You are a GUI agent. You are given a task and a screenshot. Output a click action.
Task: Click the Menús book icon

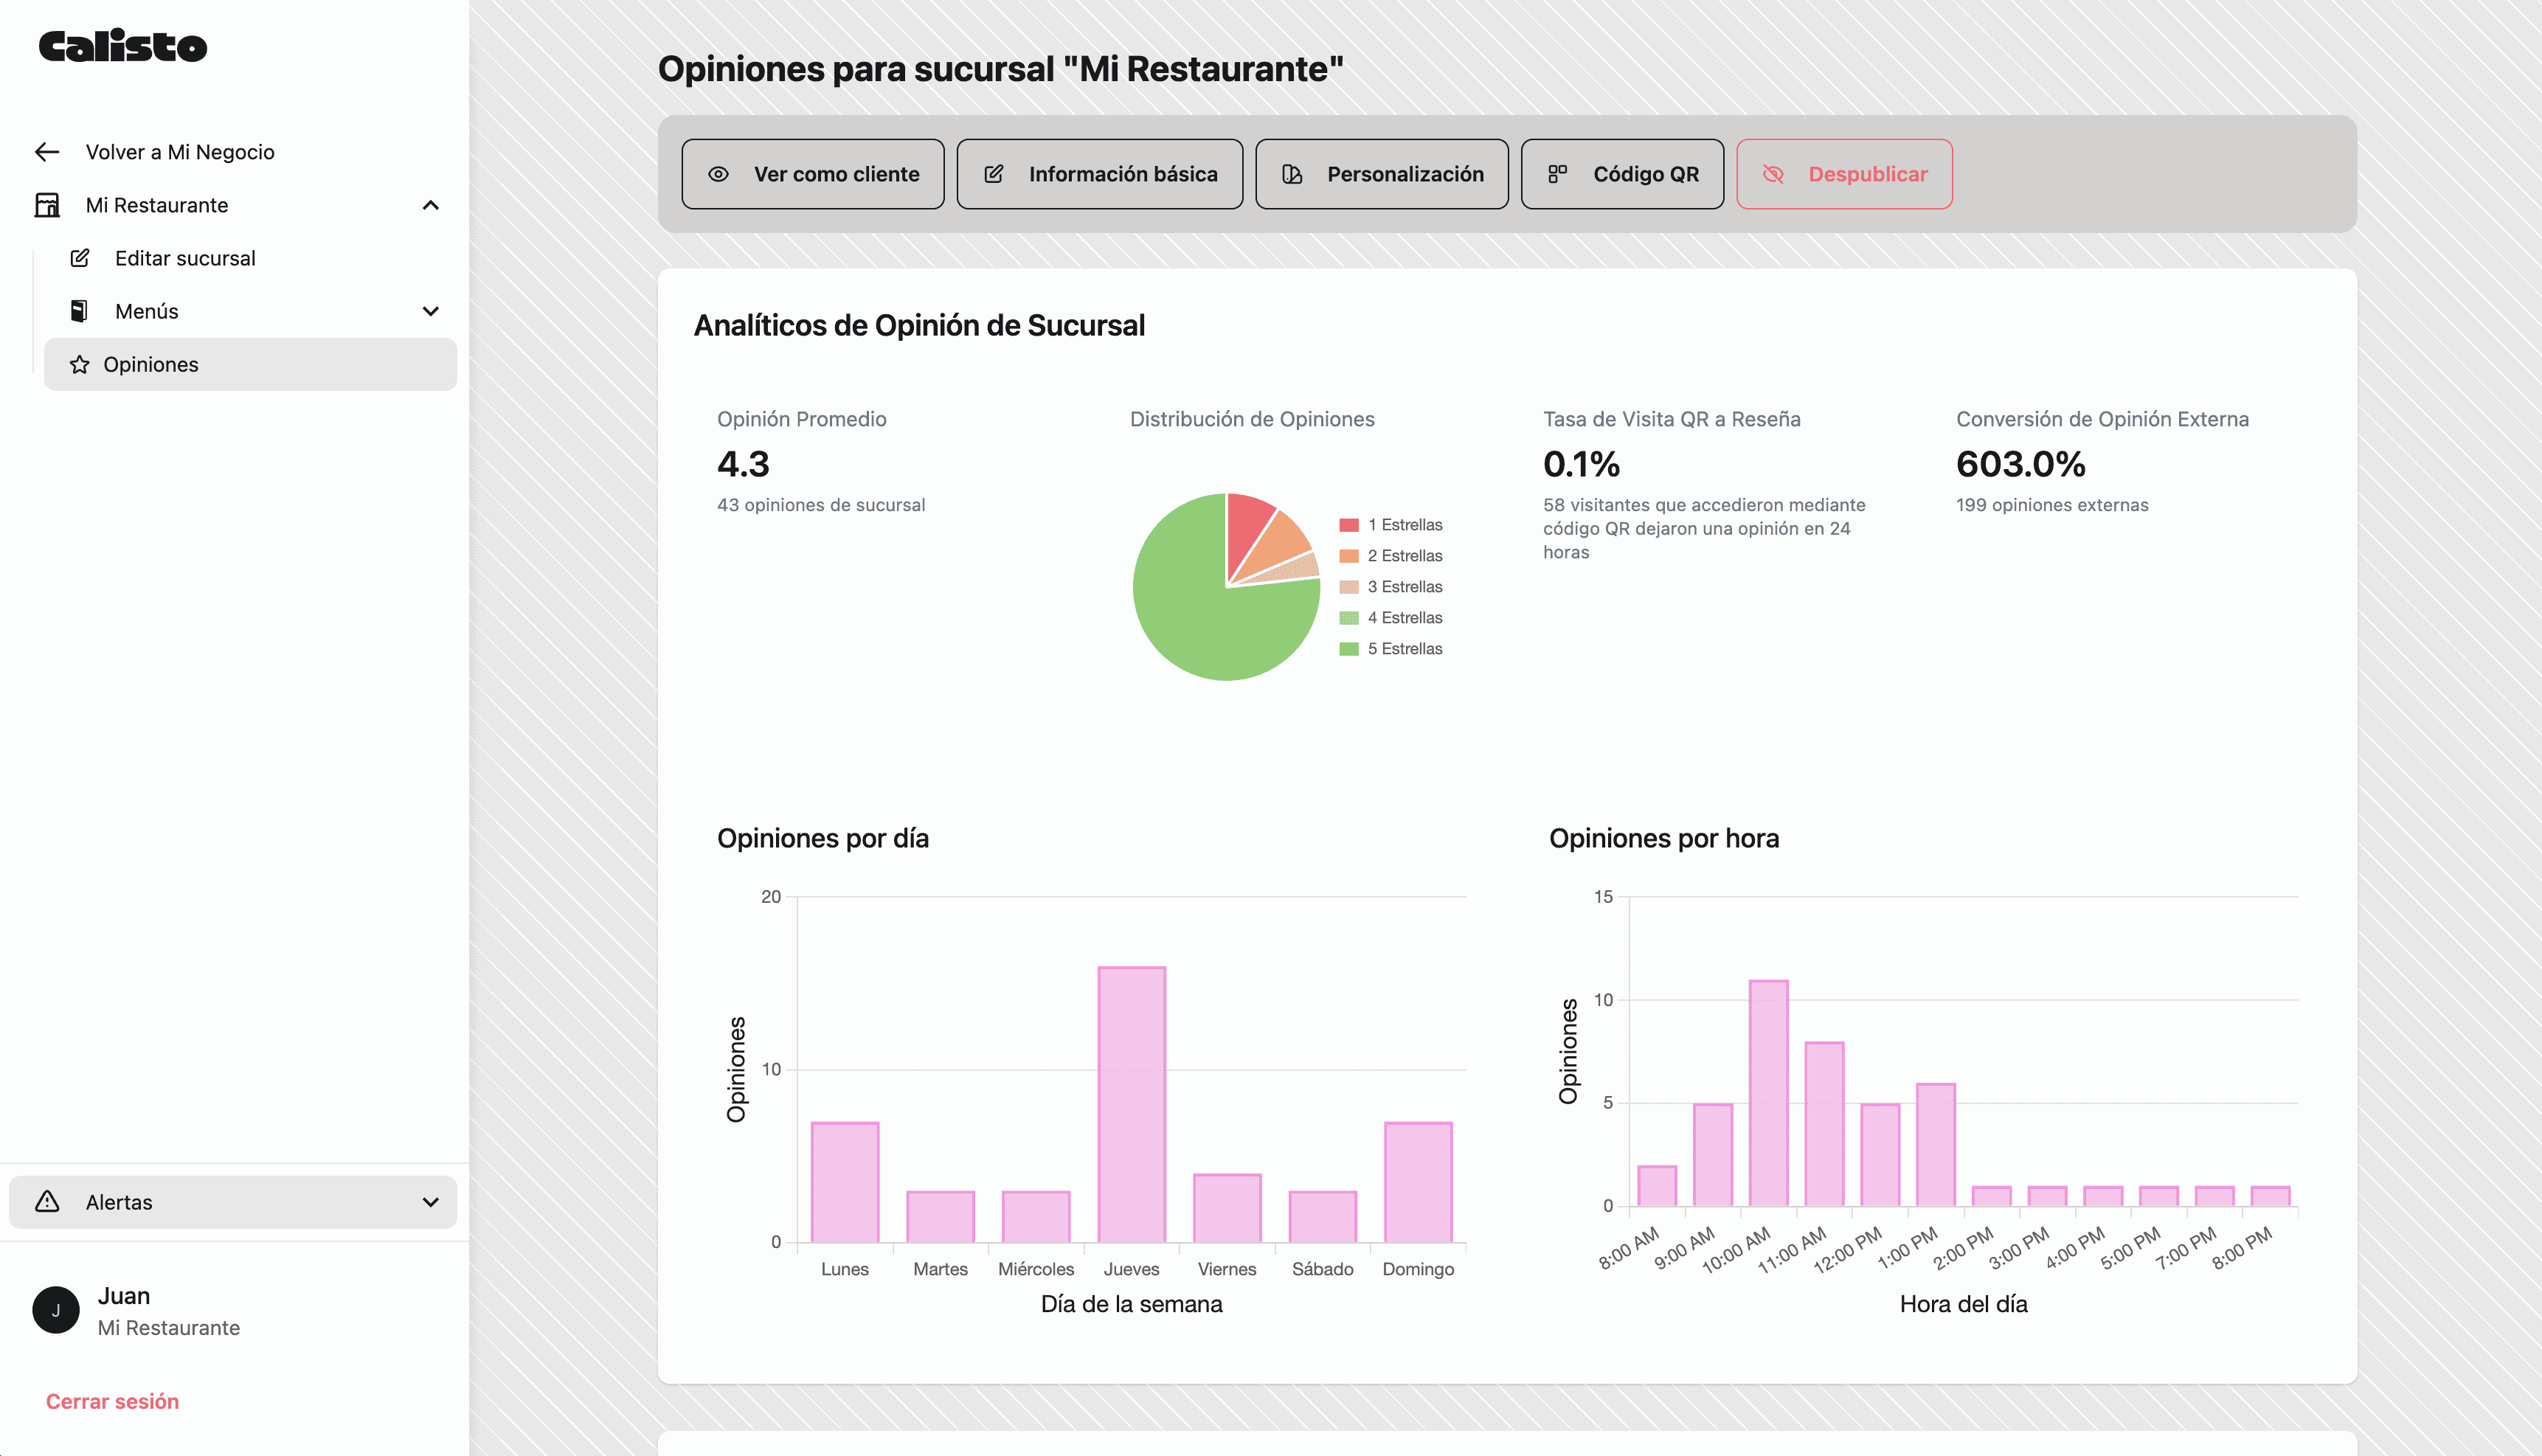[79, 311]
